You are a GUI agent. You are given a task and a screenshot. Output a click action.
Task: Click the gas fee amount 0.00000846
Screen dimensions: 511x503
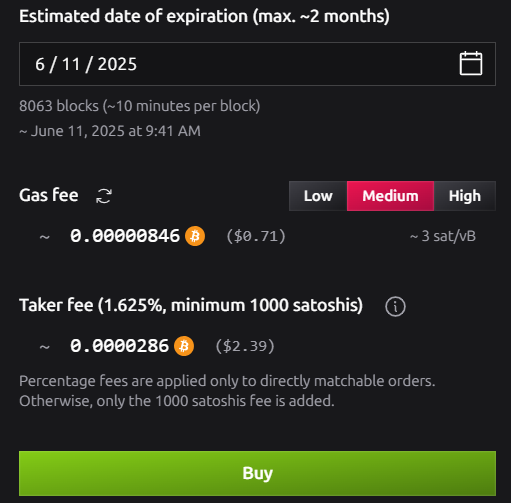tap(125, 236)
